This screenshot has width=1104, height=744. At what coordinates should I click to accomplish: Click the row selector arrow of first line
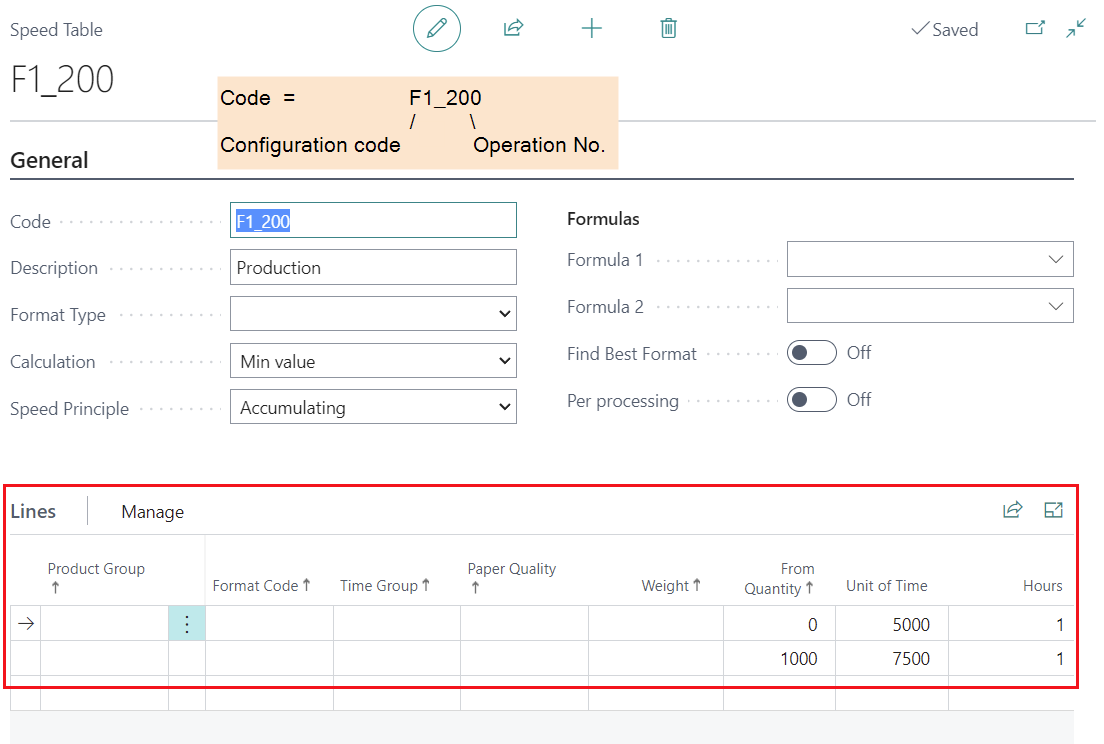tap(26, 624)
